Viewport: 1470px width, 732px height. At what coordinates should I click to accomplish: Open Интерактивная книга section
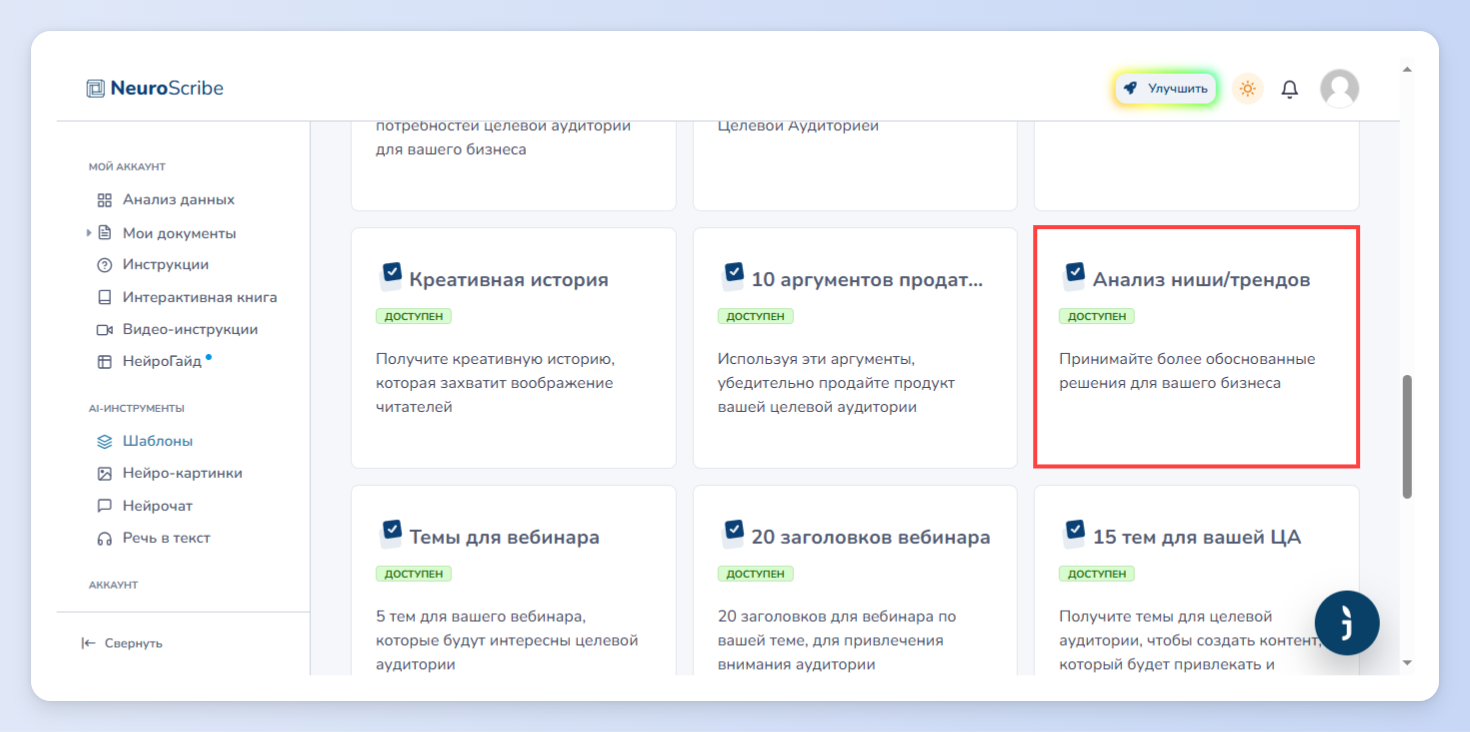click(200, 297)
